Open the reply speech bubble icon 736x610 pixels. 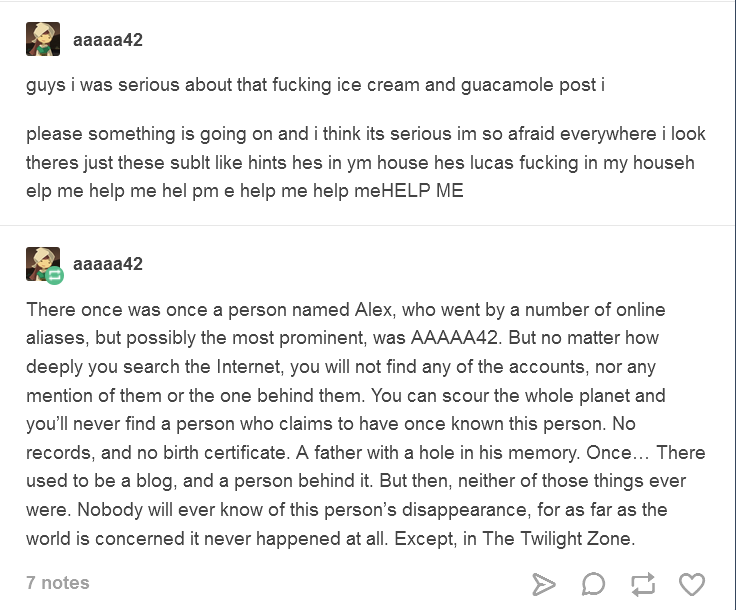(x=593, y=584)
